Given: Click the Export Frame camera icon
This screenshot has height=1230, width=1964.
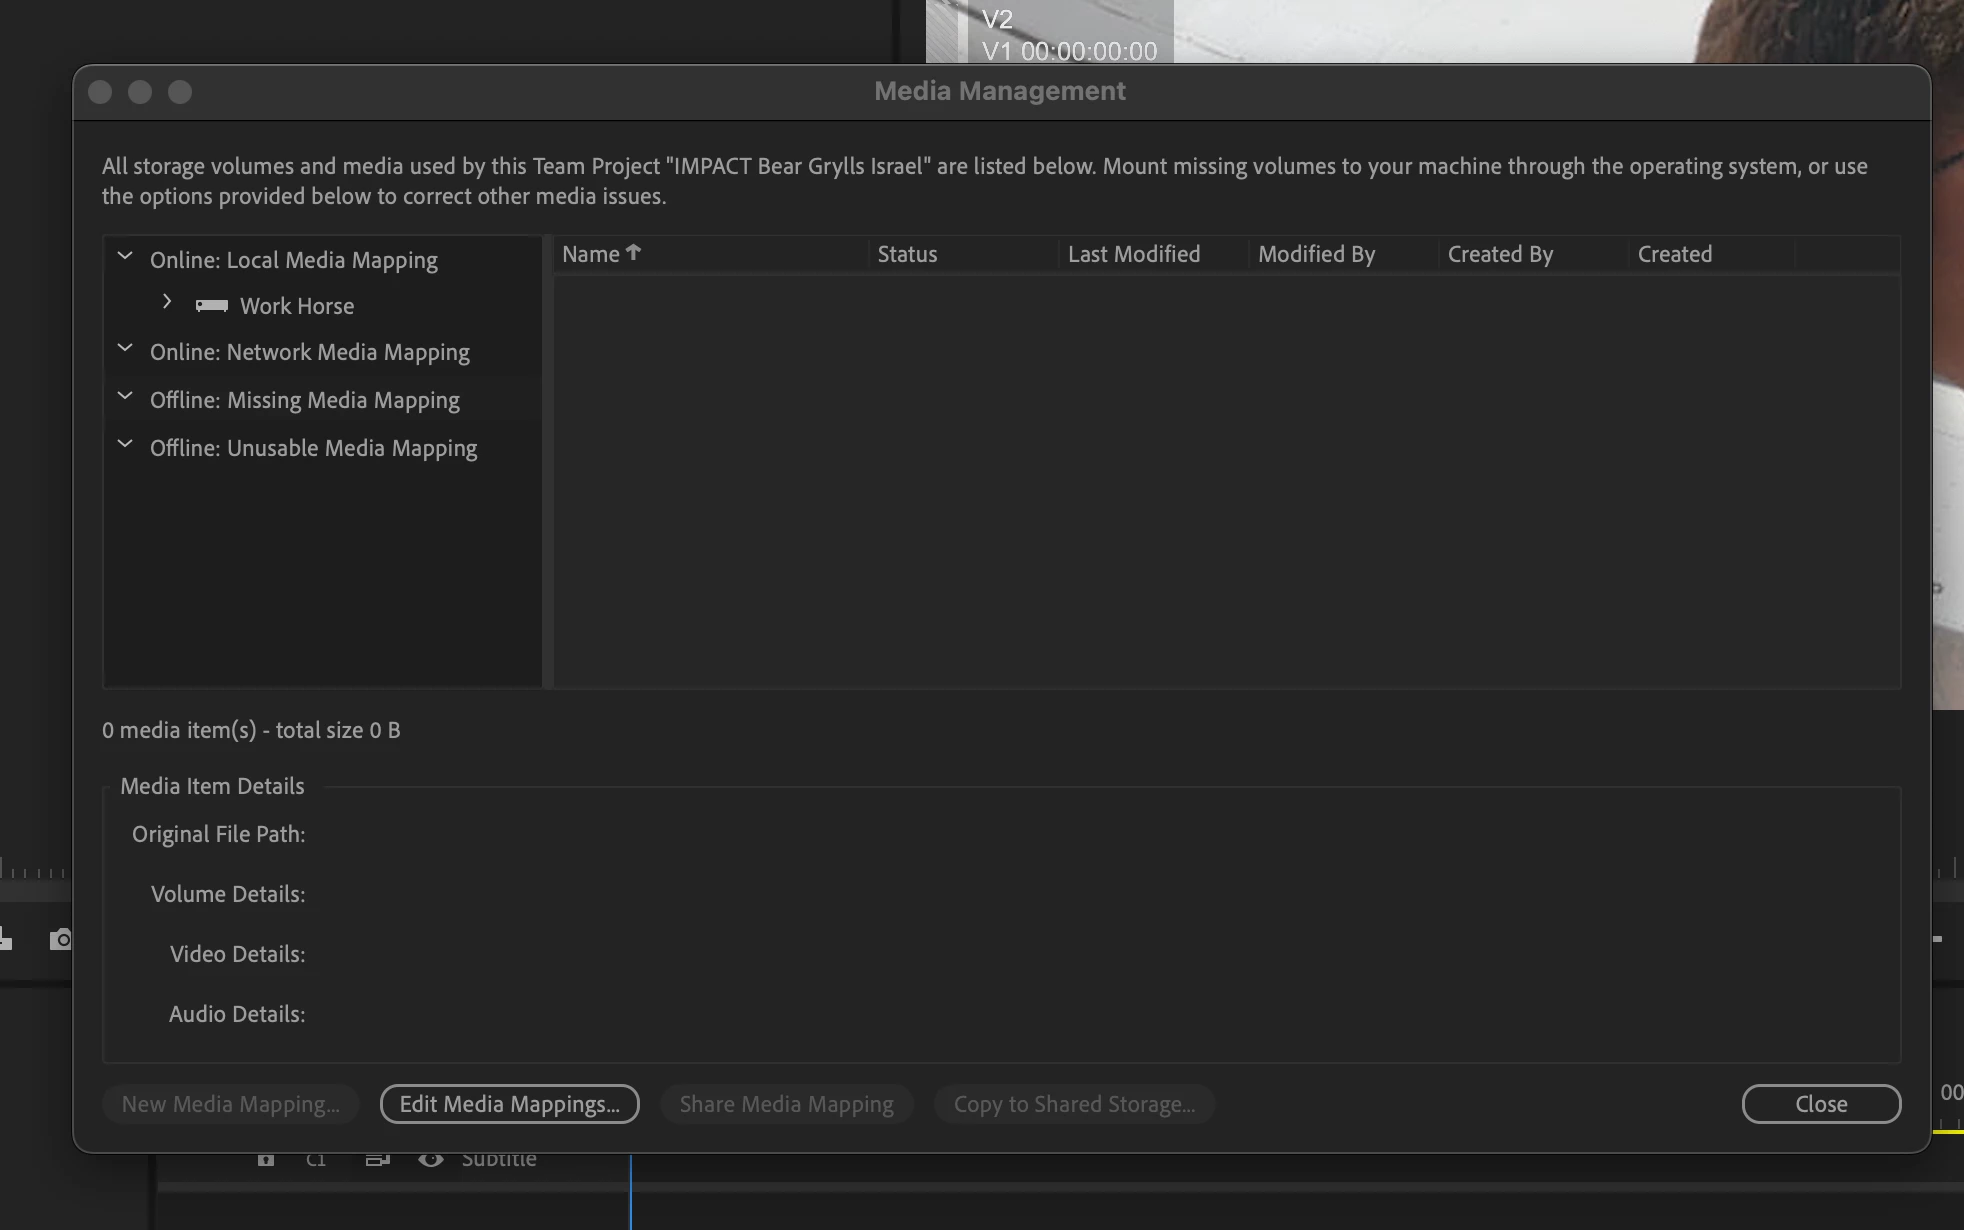Looking at the screenshot, I should (x=61, y=939).
